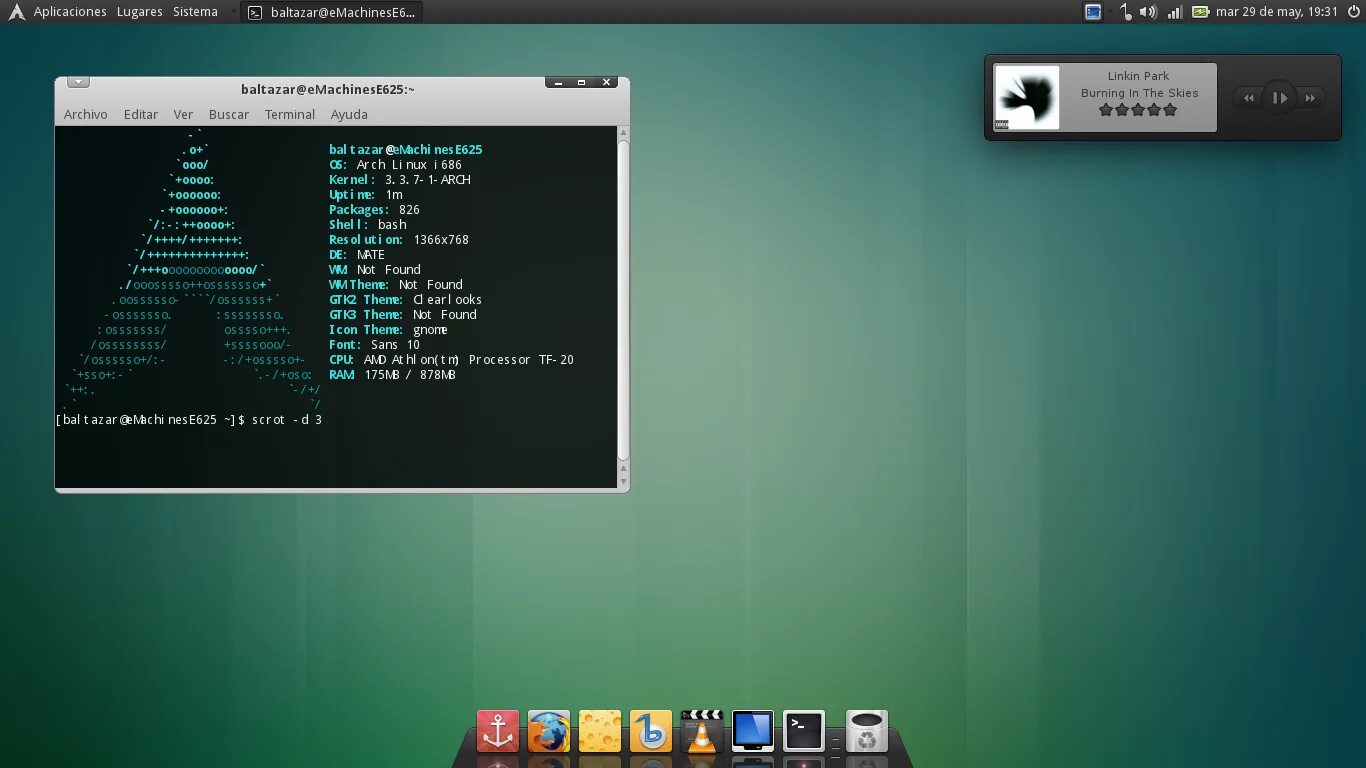
Task: Open the window menu dropdown on terminal titlebar
Action: point(78,83)
